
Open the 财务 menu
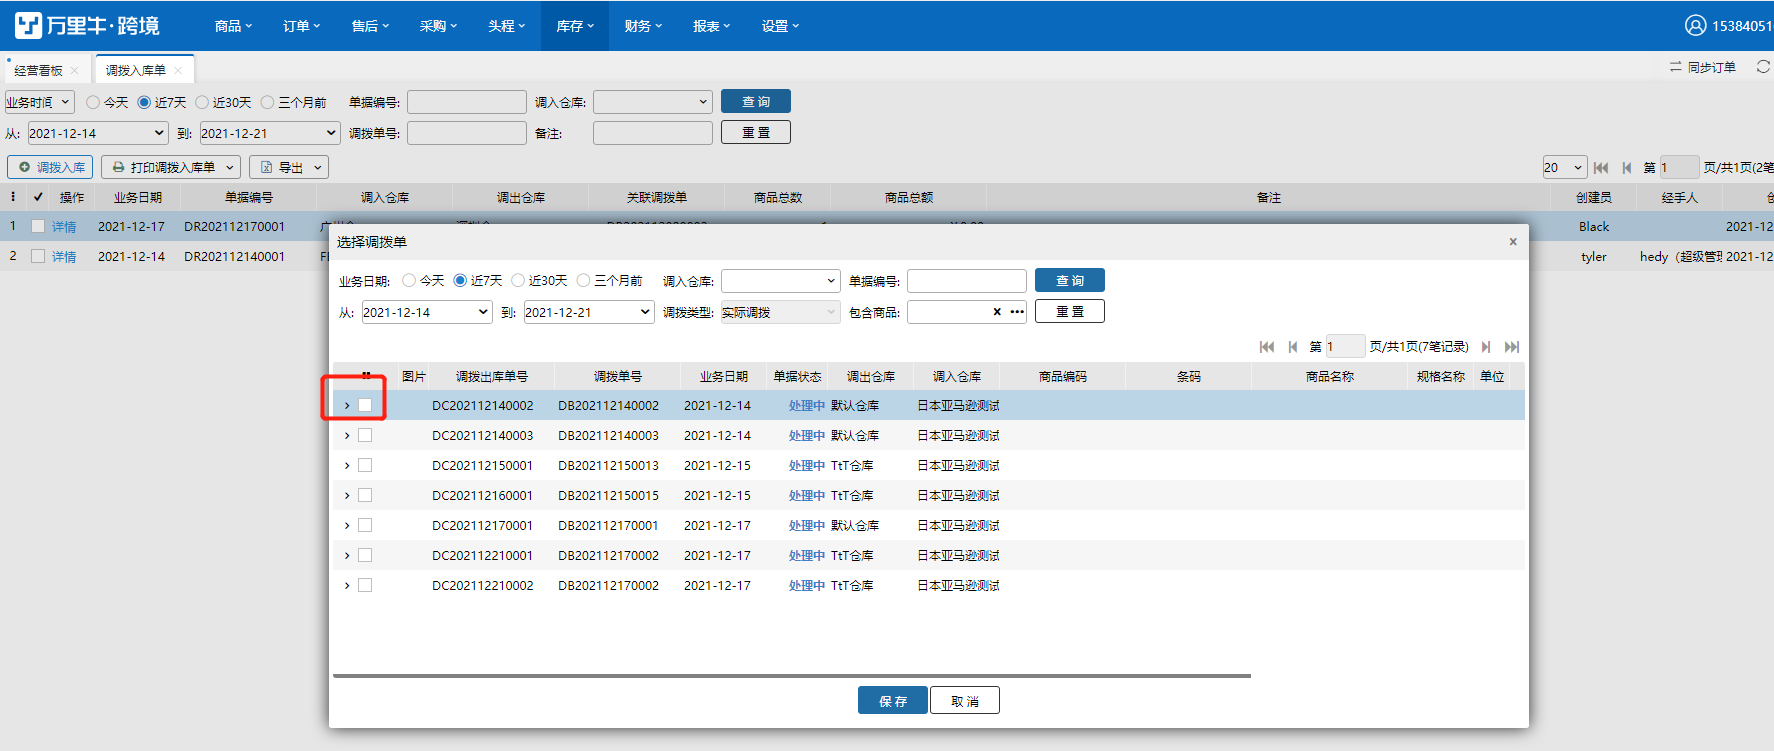643,26
